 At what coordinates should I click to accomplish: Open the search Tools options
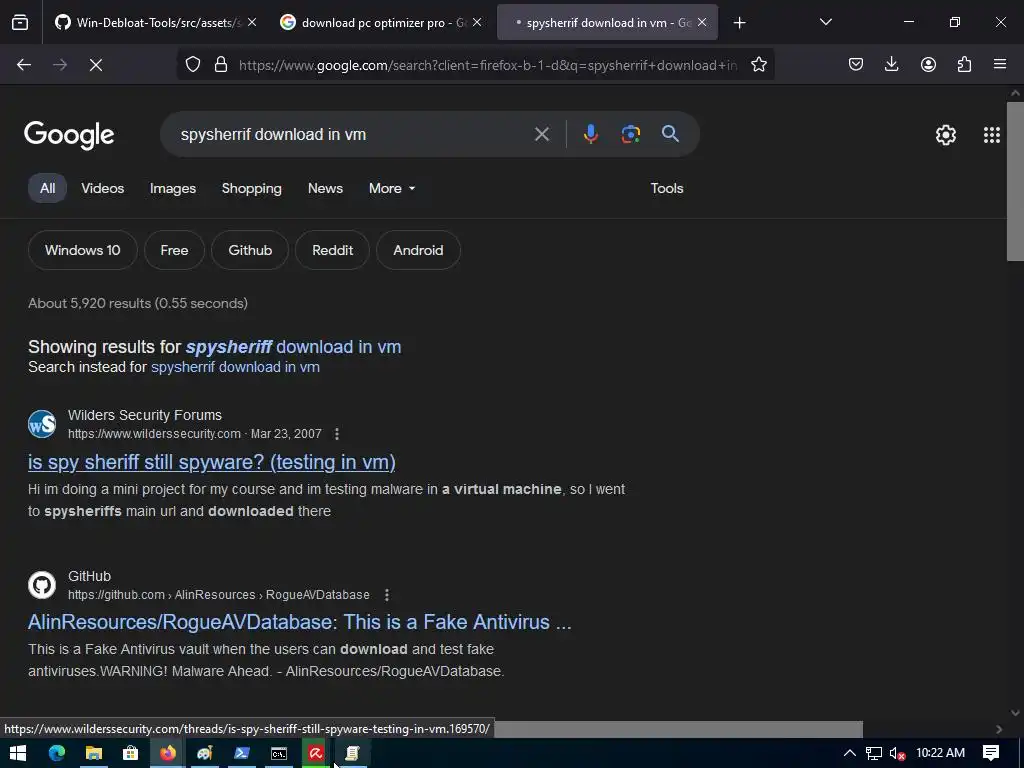(x=667, y=188)
